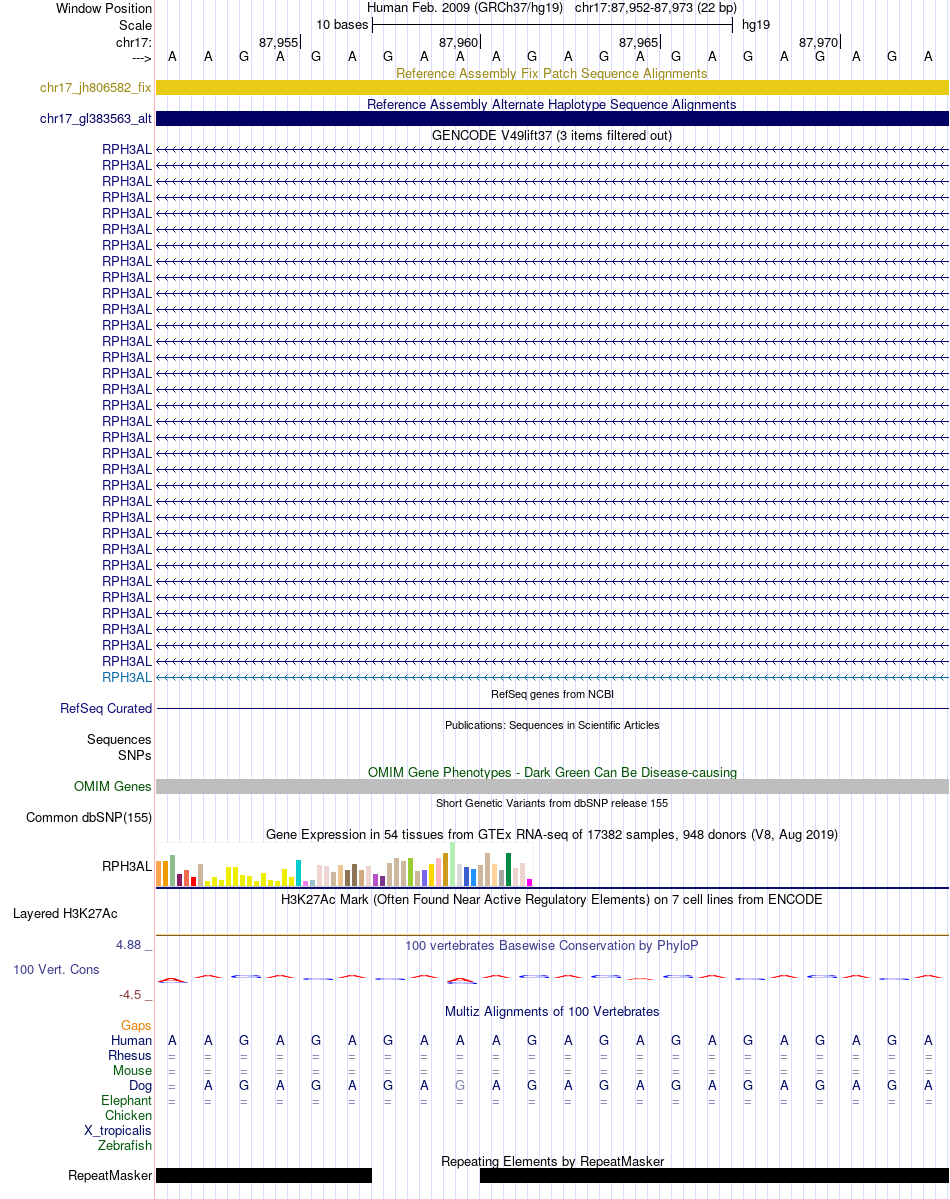Click the chr17_jh806582_fix track label
This screenshot has height=1199, width=950.
[x=96, y=88]
